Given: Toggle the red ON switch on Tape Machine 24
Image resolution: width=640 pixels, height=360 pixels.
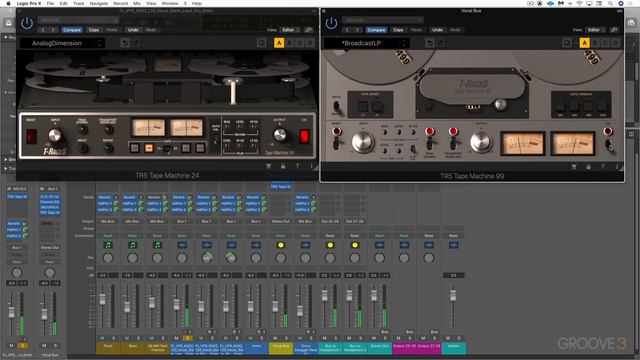Looking at the screenshot, I should [304, 136].
